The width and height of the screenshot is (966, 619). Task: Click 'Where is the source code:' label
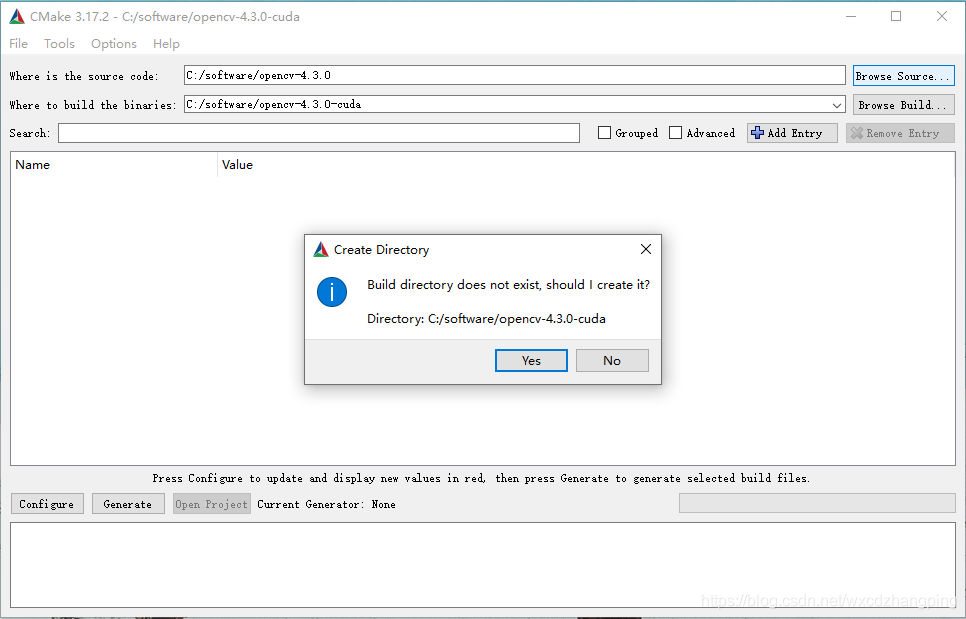[x=84, y=76]
